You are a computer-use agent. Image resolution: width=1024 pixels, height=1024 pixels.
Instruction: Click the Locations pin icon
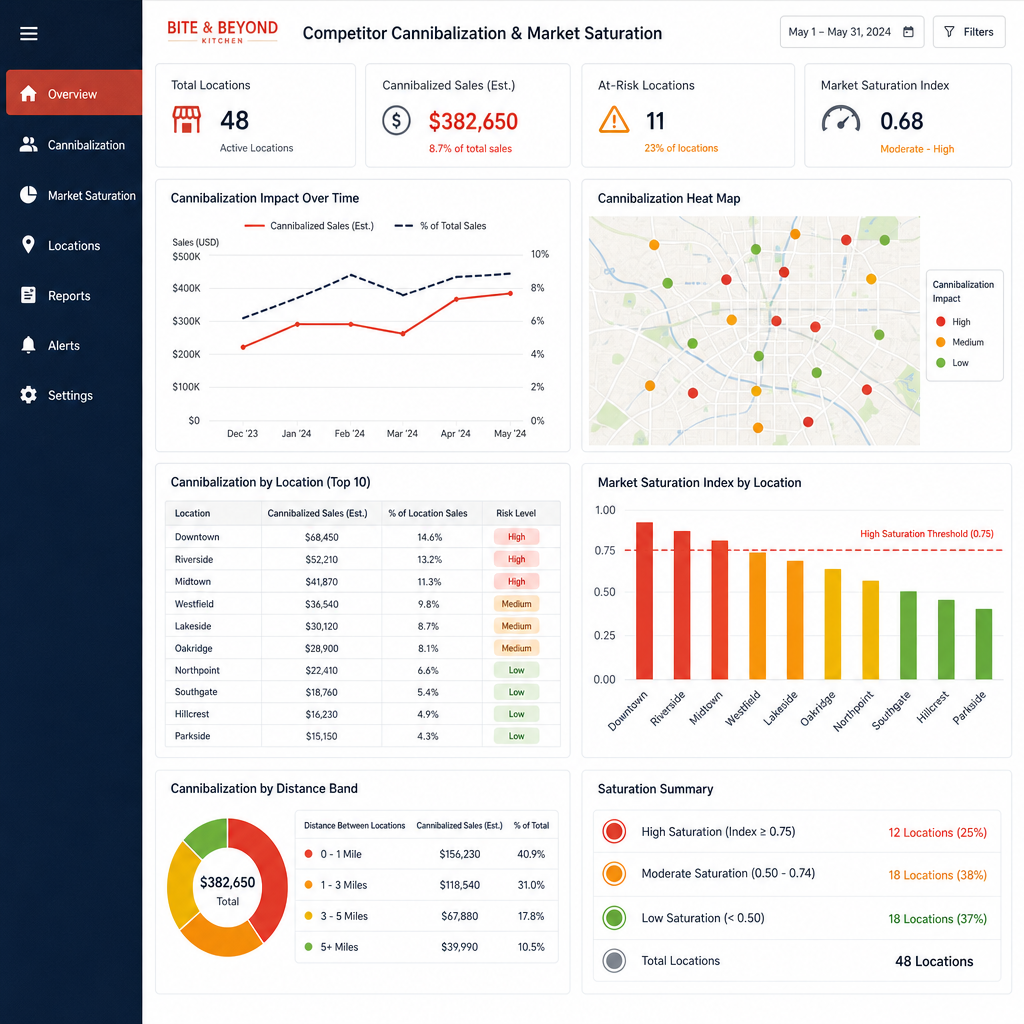click(x=28, y=245)
